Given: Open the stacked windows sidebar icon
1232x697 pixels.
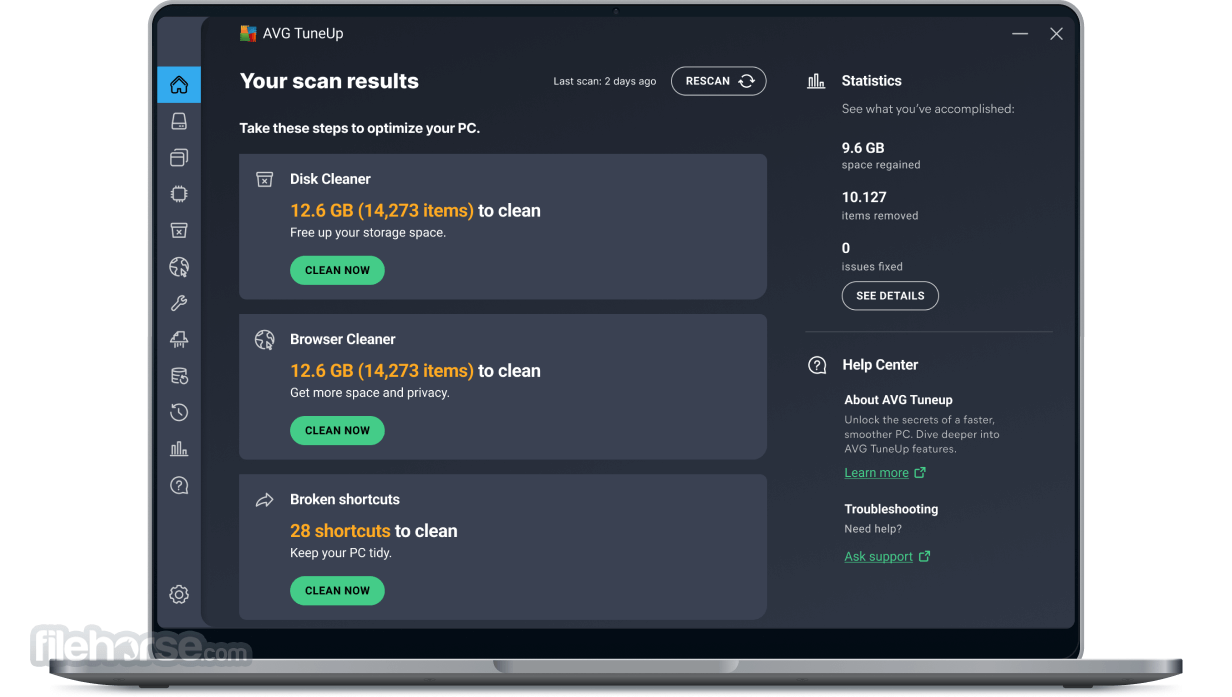Looking at the screenshot, I should pos(179,157).
